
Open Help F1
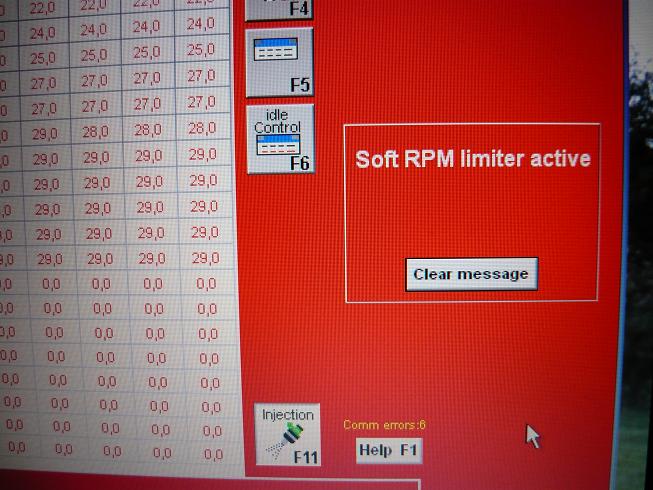[x=389, y=451]
